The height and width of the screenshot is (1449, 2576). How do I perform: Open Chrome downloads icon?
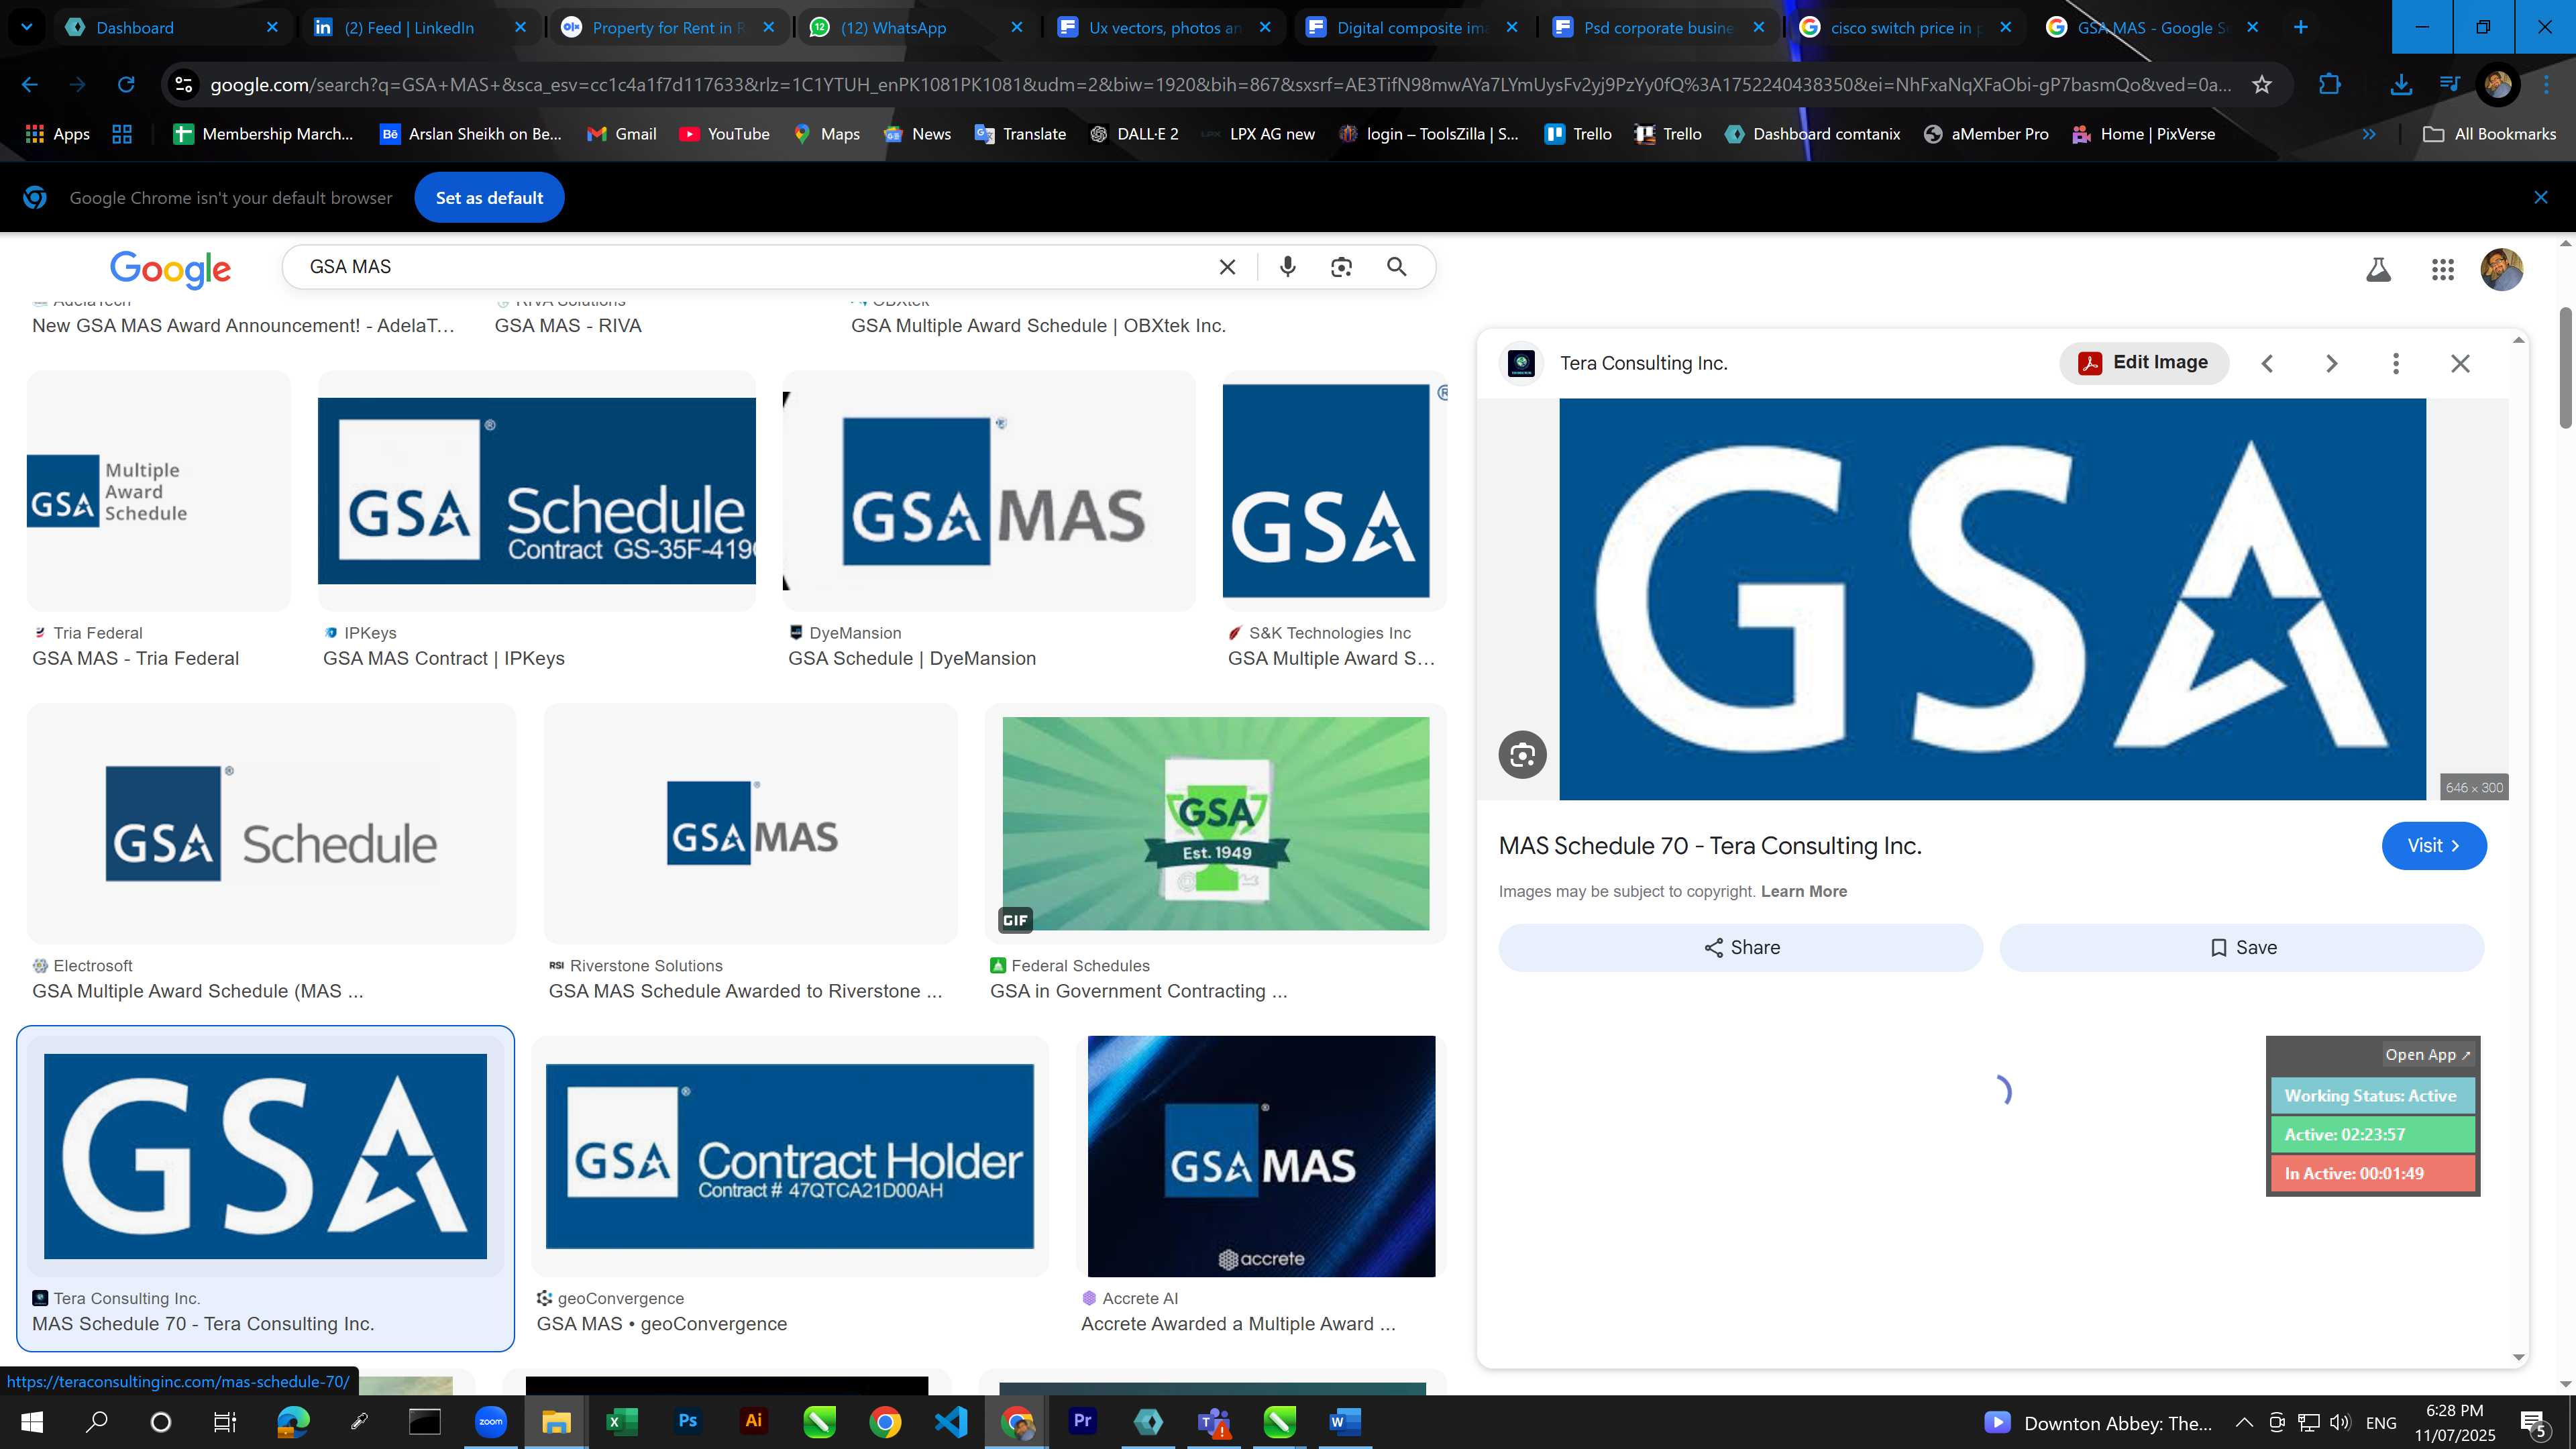2400,85
